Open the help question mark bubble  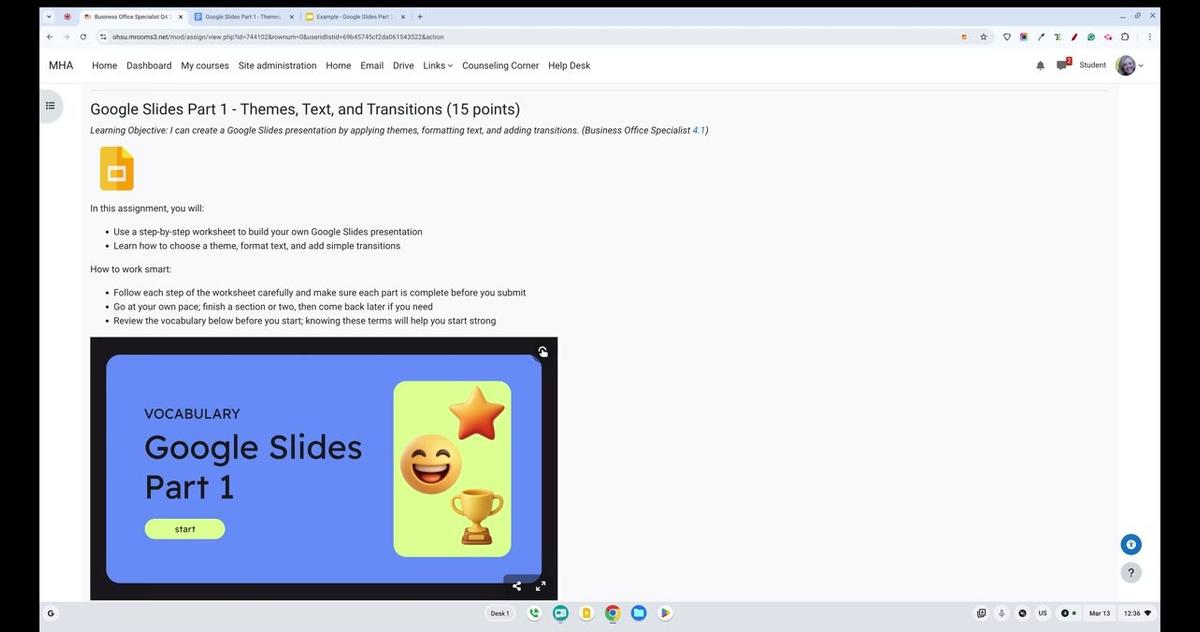(x=1130, y=572)
